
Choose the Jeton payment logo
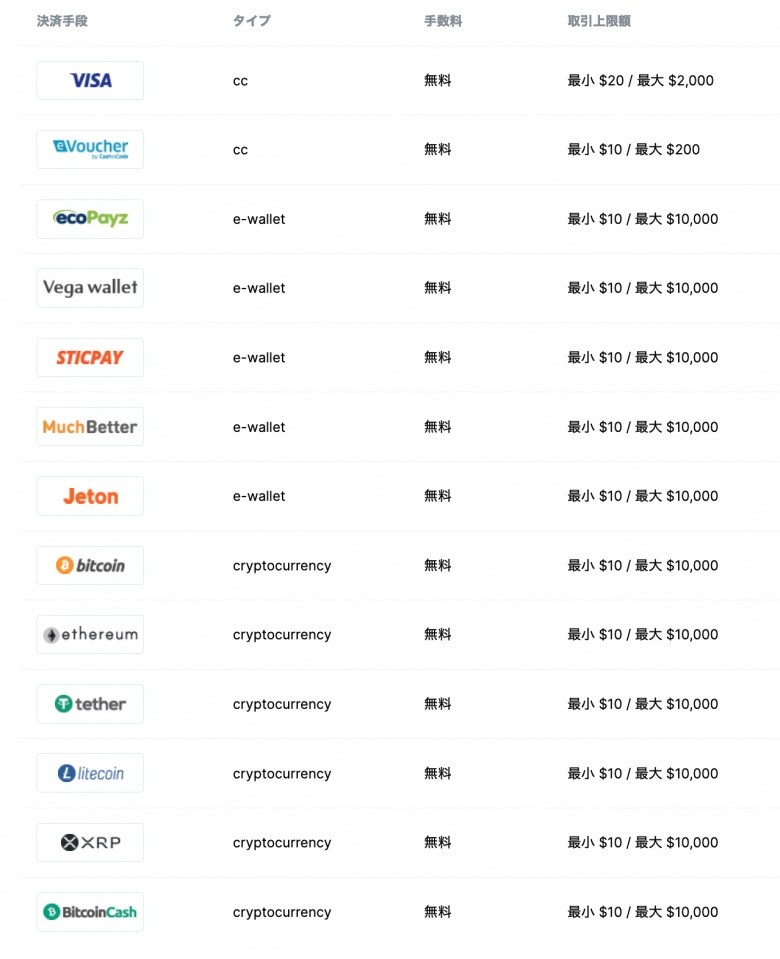[90, 496]
